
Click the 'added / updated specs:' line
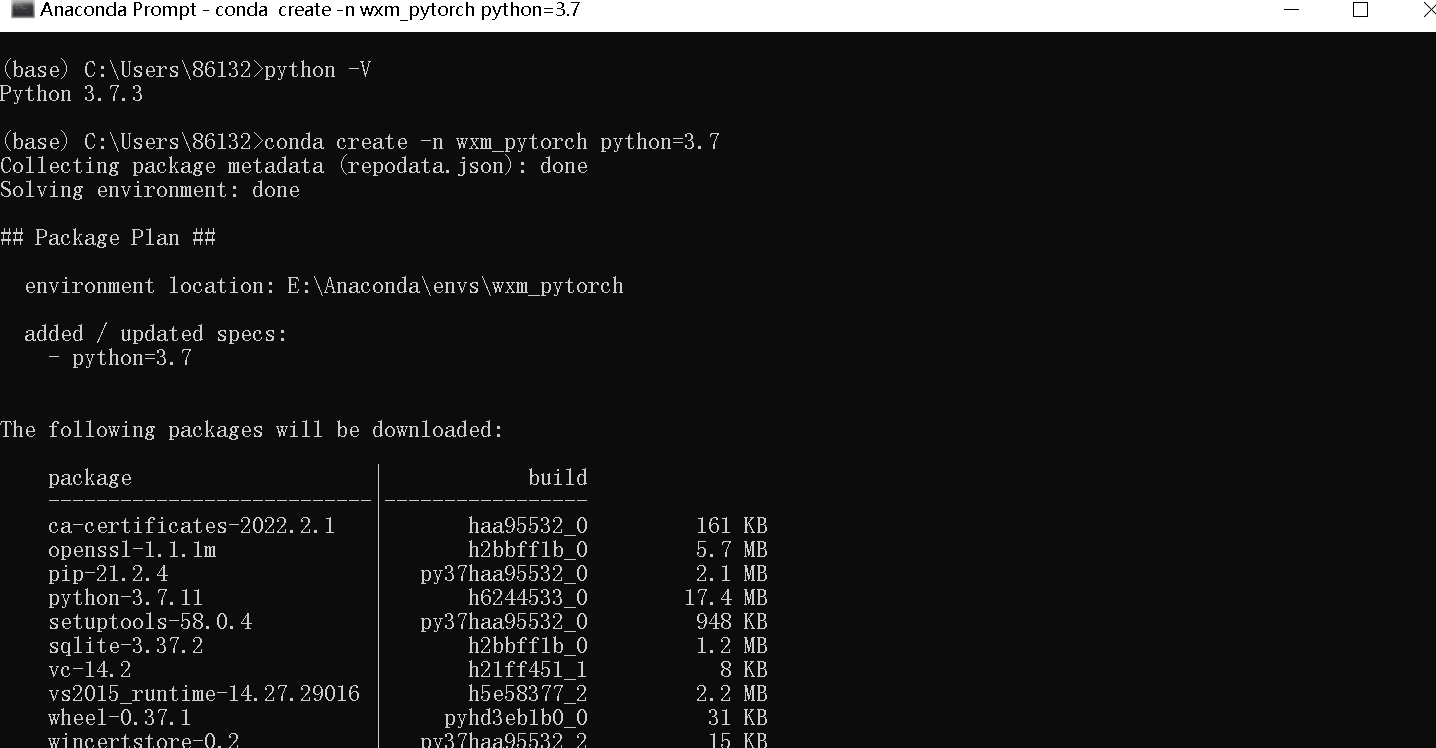tap(156, 334)
